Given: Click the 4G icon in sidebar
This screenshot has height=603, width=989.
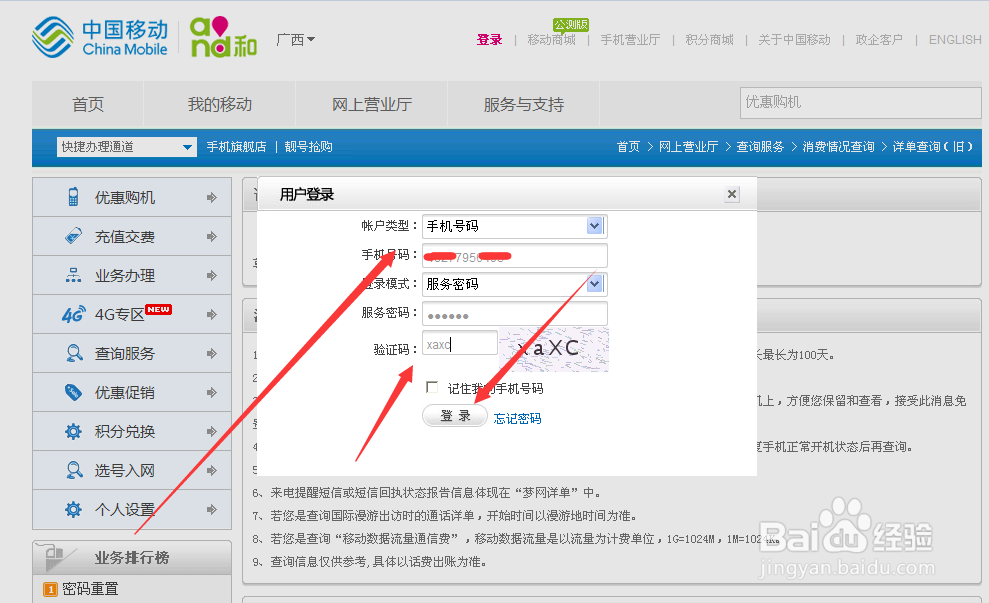Looking at the screenshot, I should point(73,314).
